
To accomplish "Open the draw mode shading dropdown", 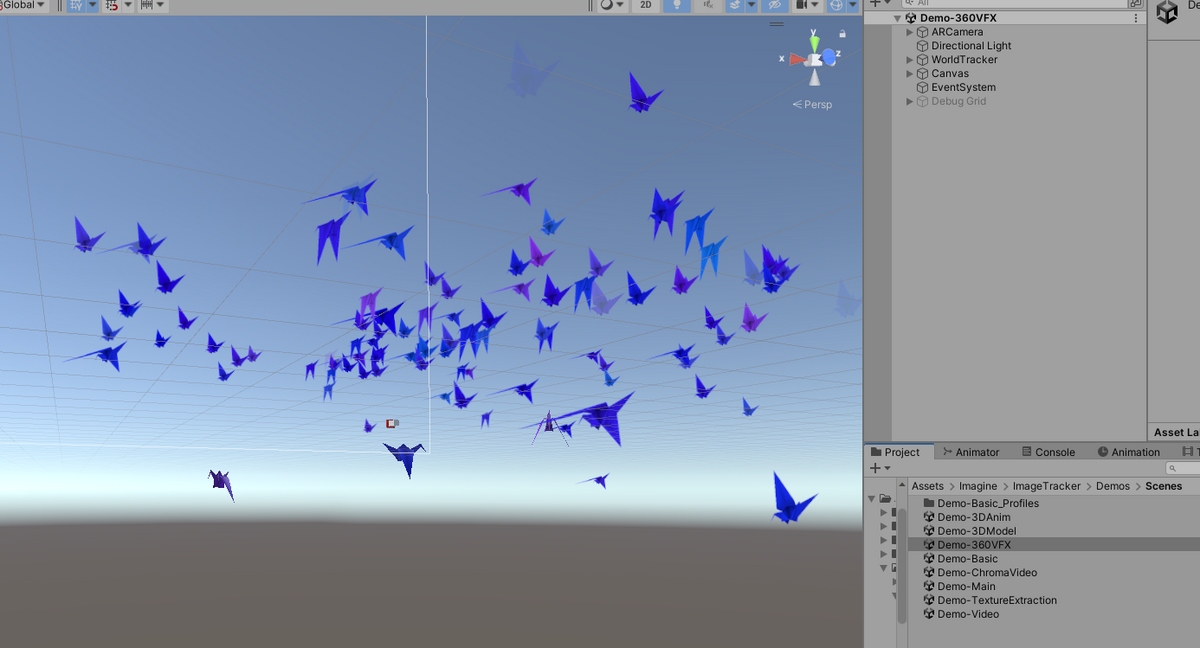I will [x=612, y=5].
